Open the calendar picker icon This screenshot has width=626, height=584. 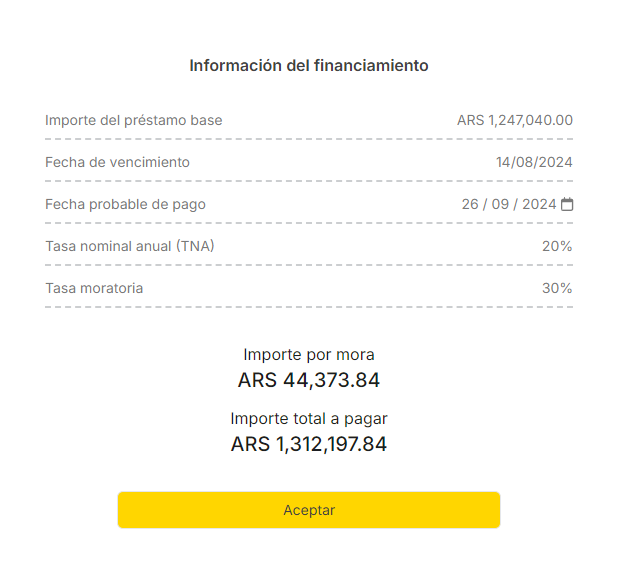[567, 205]
